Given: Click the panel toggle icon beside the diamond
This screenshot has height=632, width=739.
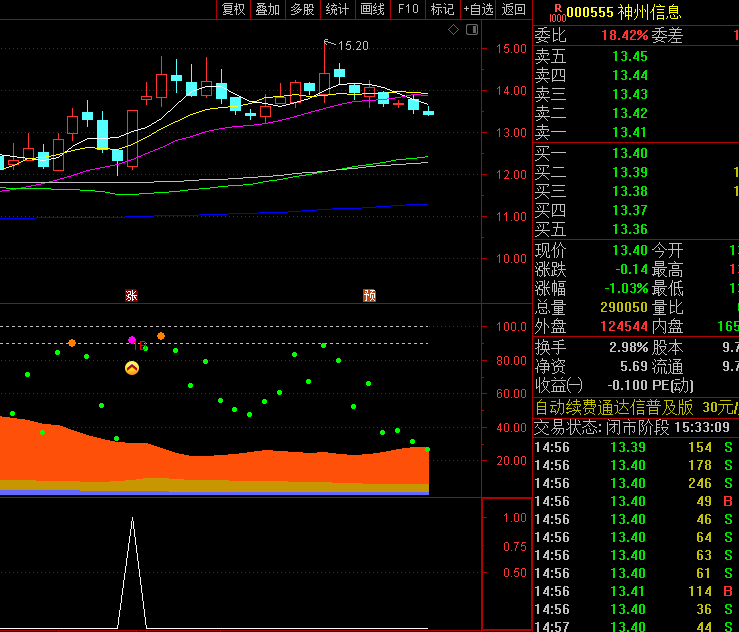Looking at the screenshot, I should (x=470, y=30).
